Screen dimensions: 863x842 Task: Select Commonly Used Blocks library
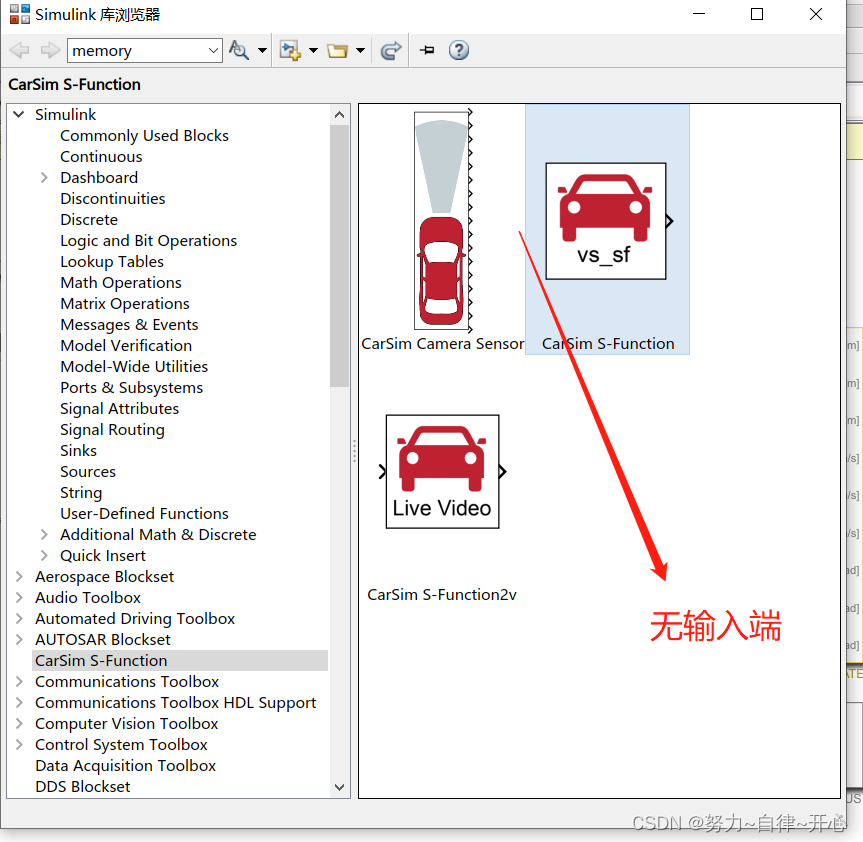(x=144, y=135)
